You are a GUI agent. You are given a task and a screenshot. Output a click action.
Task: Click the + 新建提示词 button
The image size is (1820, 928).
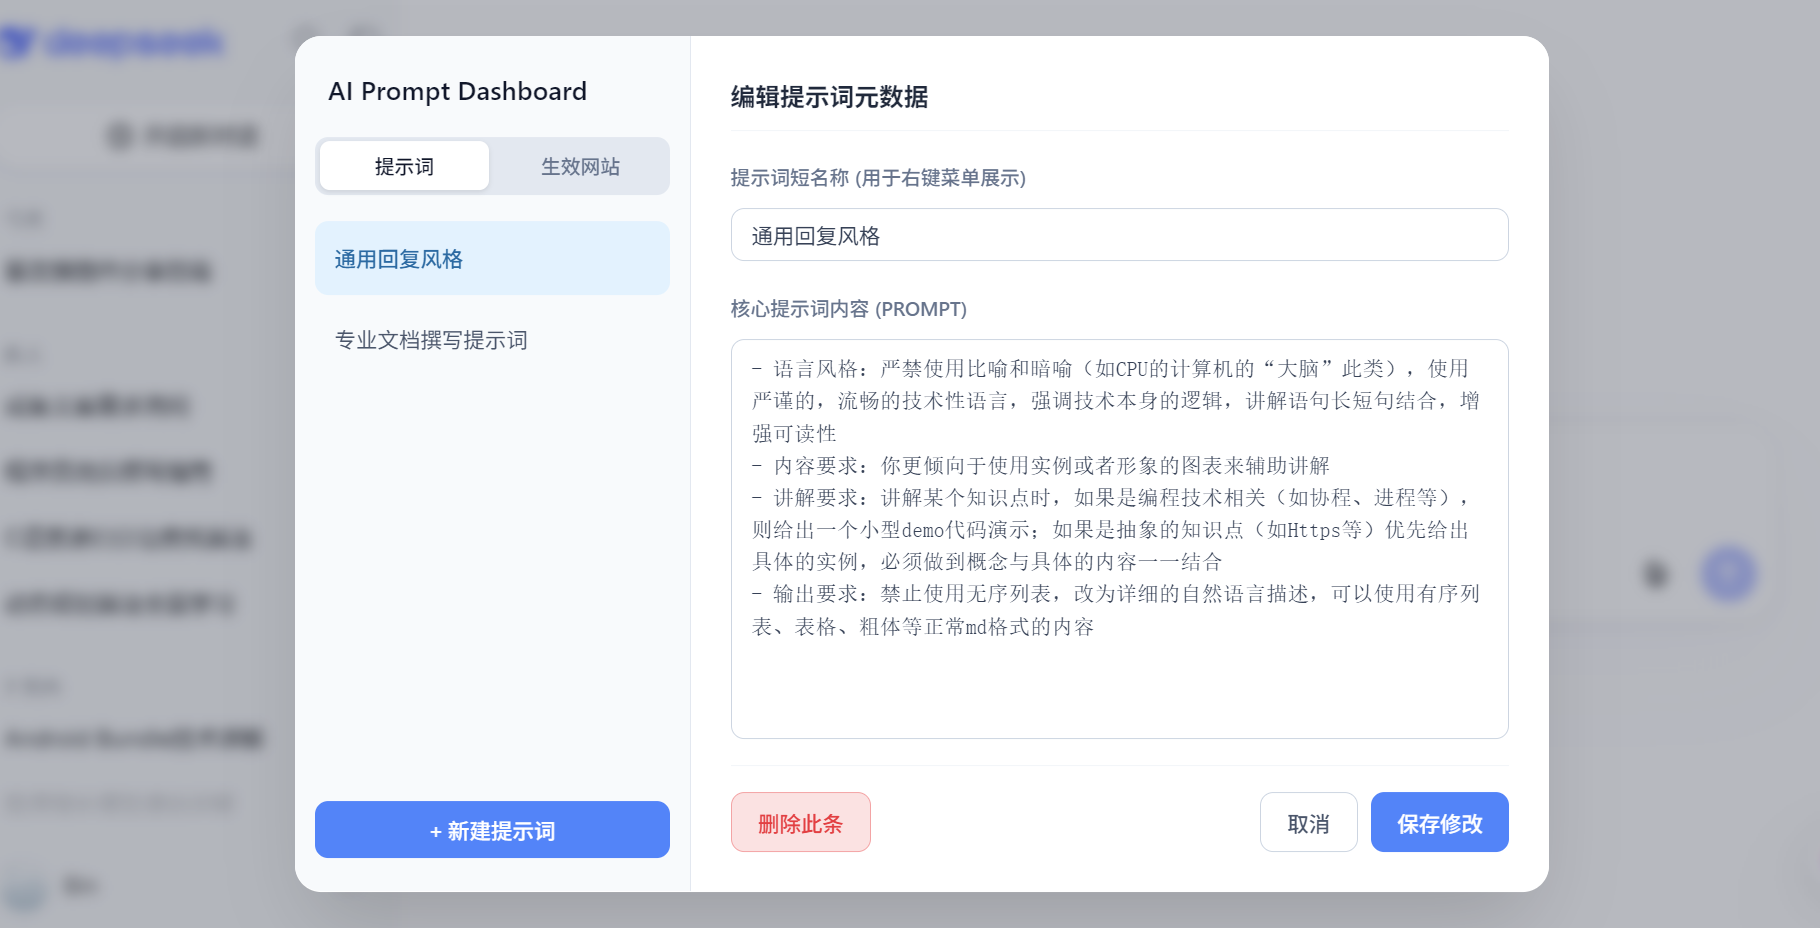[x=492, y=829]
